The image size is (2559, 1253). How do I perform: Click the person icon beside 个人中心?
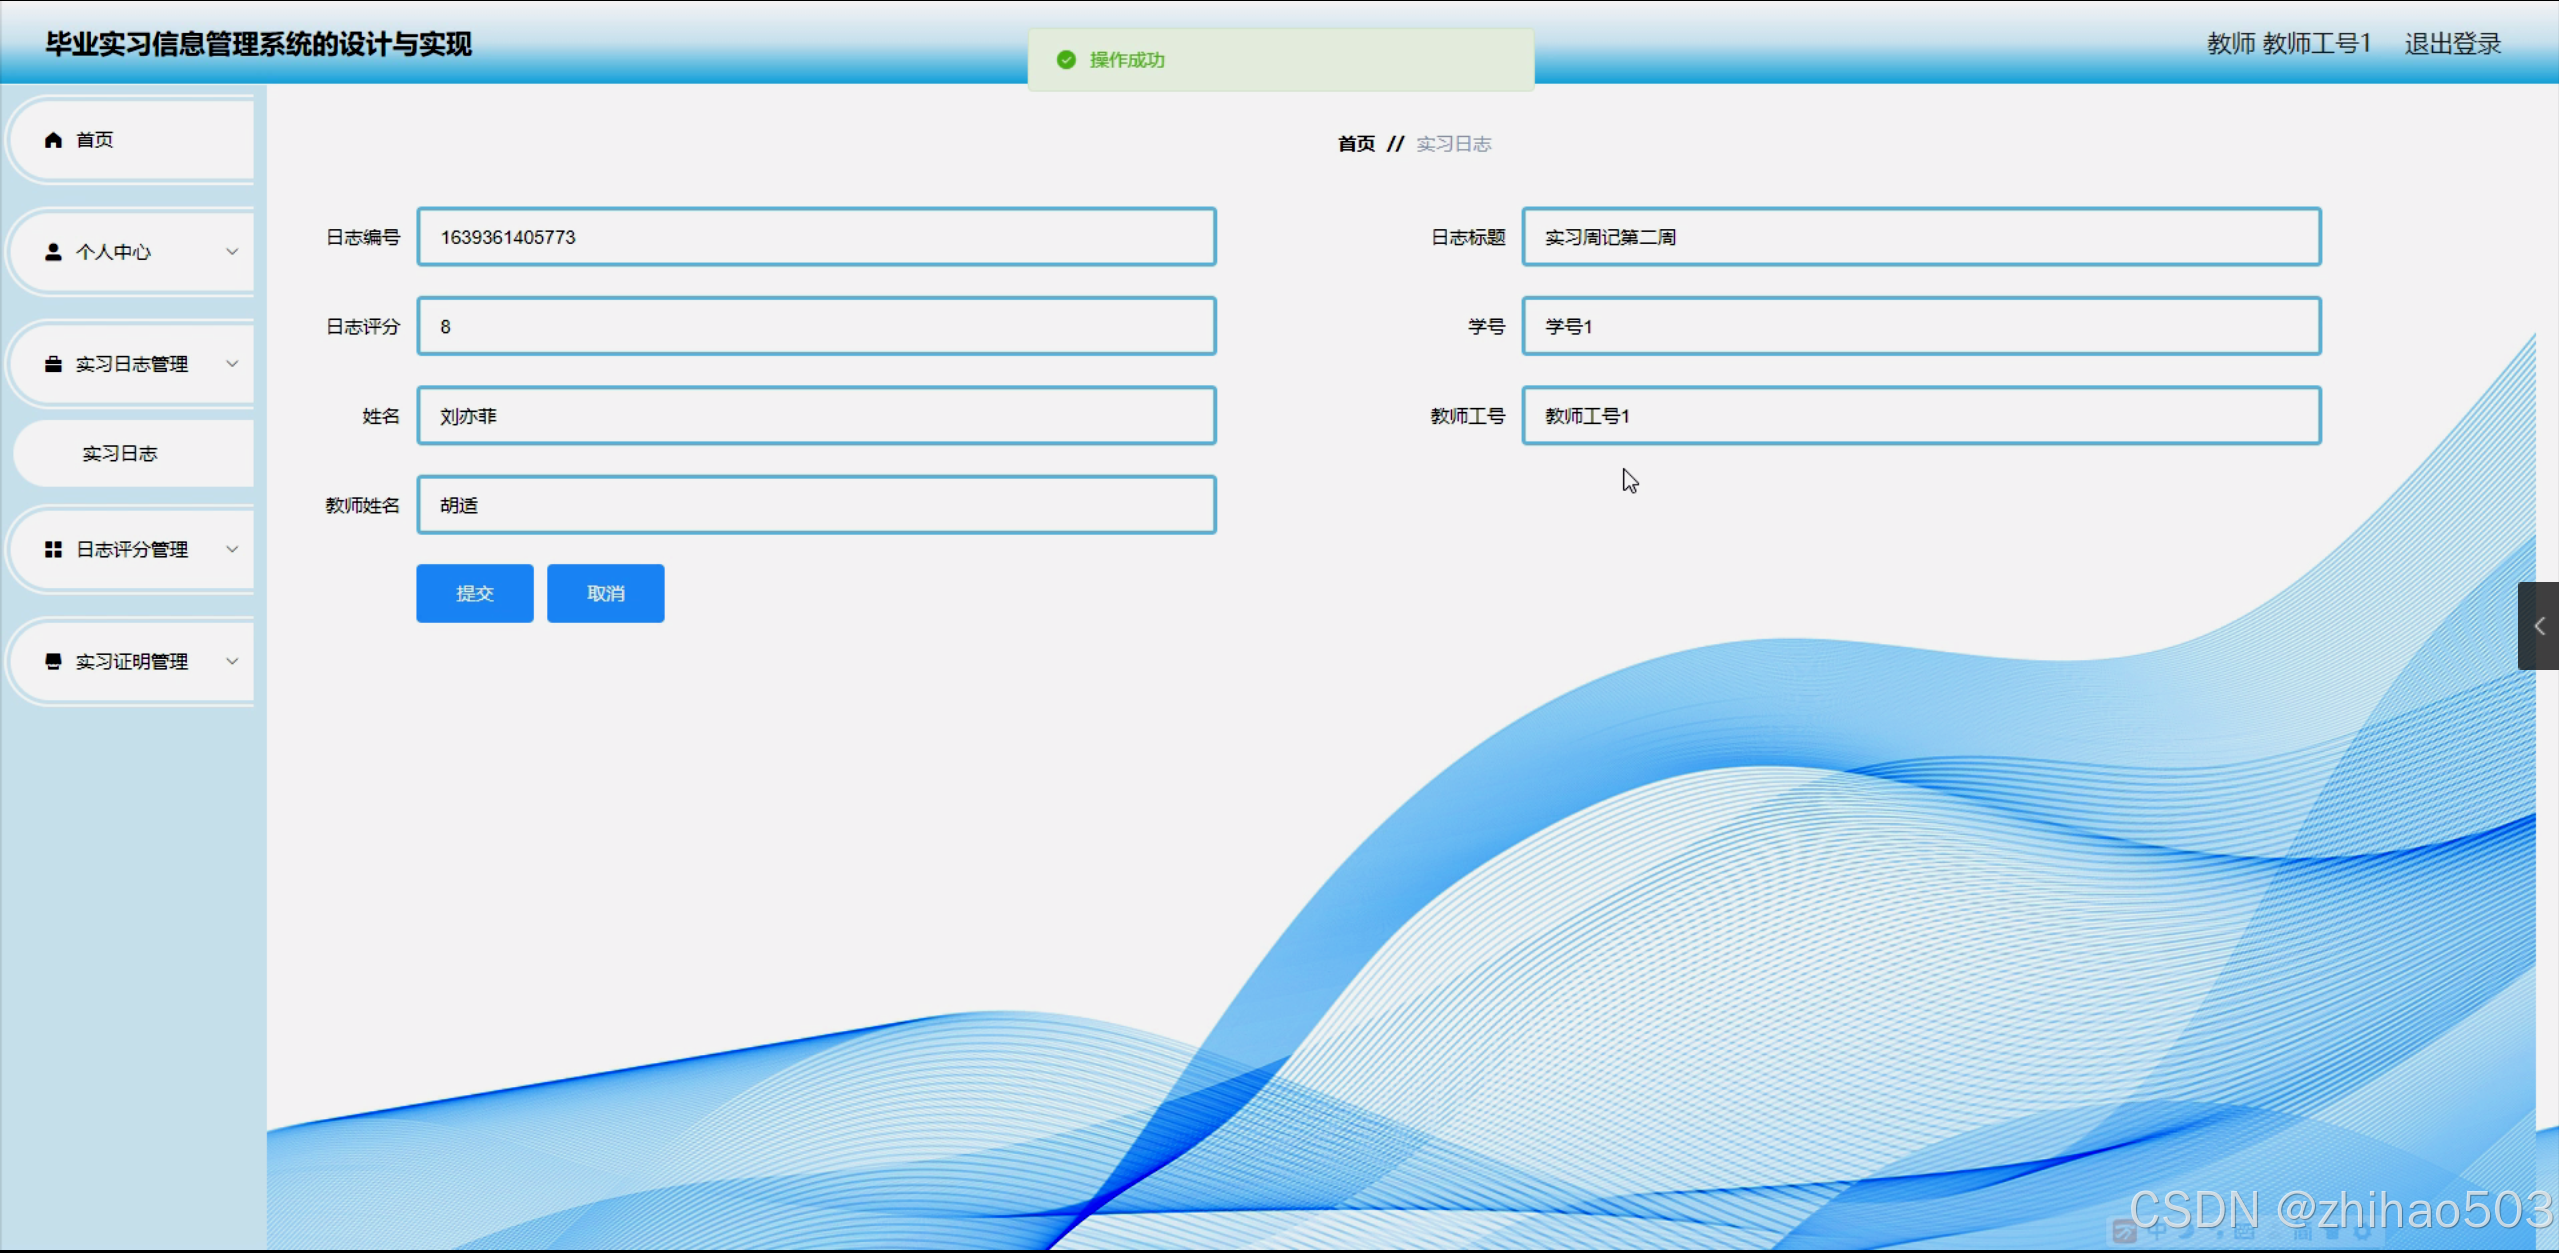[54, 252]
